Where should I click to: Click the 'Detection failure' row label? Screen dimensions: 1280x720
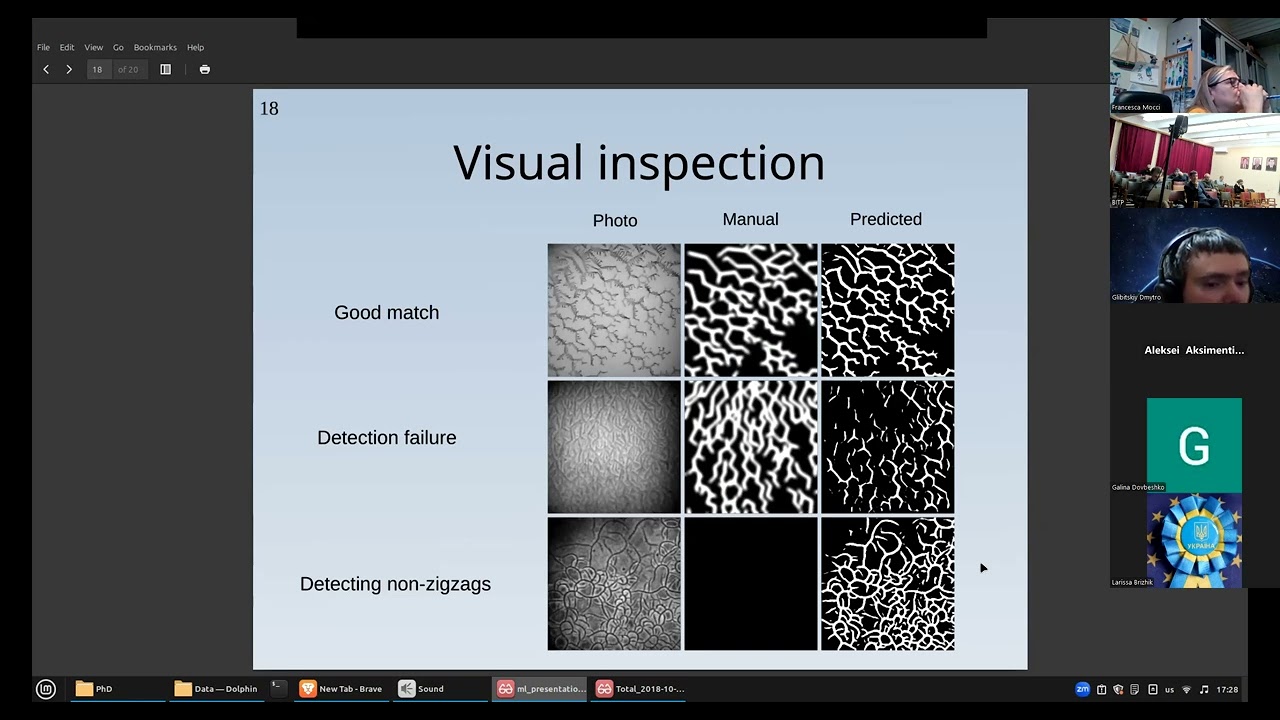[x=387, y=437]
